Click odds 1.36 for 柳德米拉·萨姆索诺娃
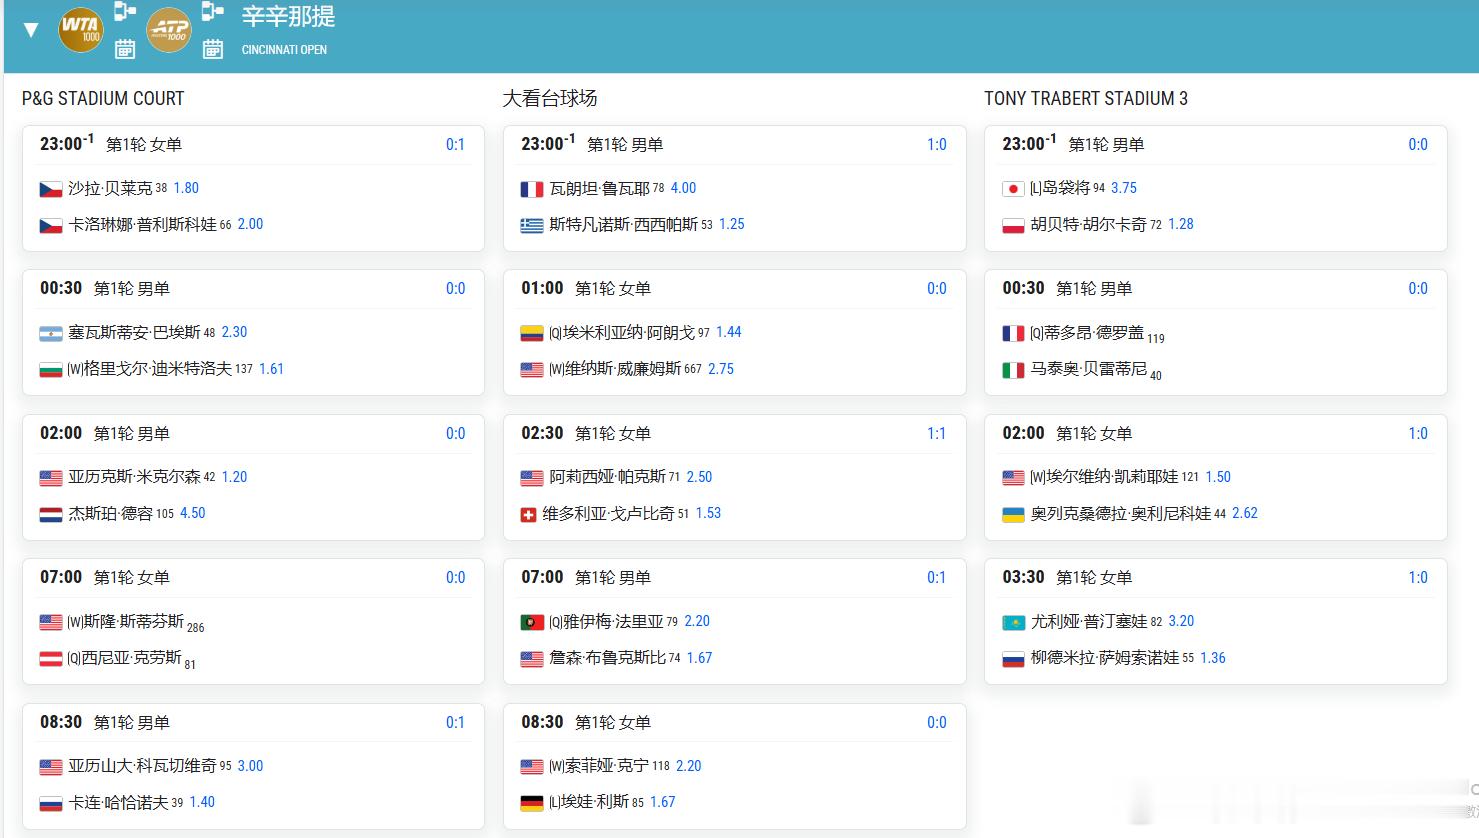 coord(1212,658)
